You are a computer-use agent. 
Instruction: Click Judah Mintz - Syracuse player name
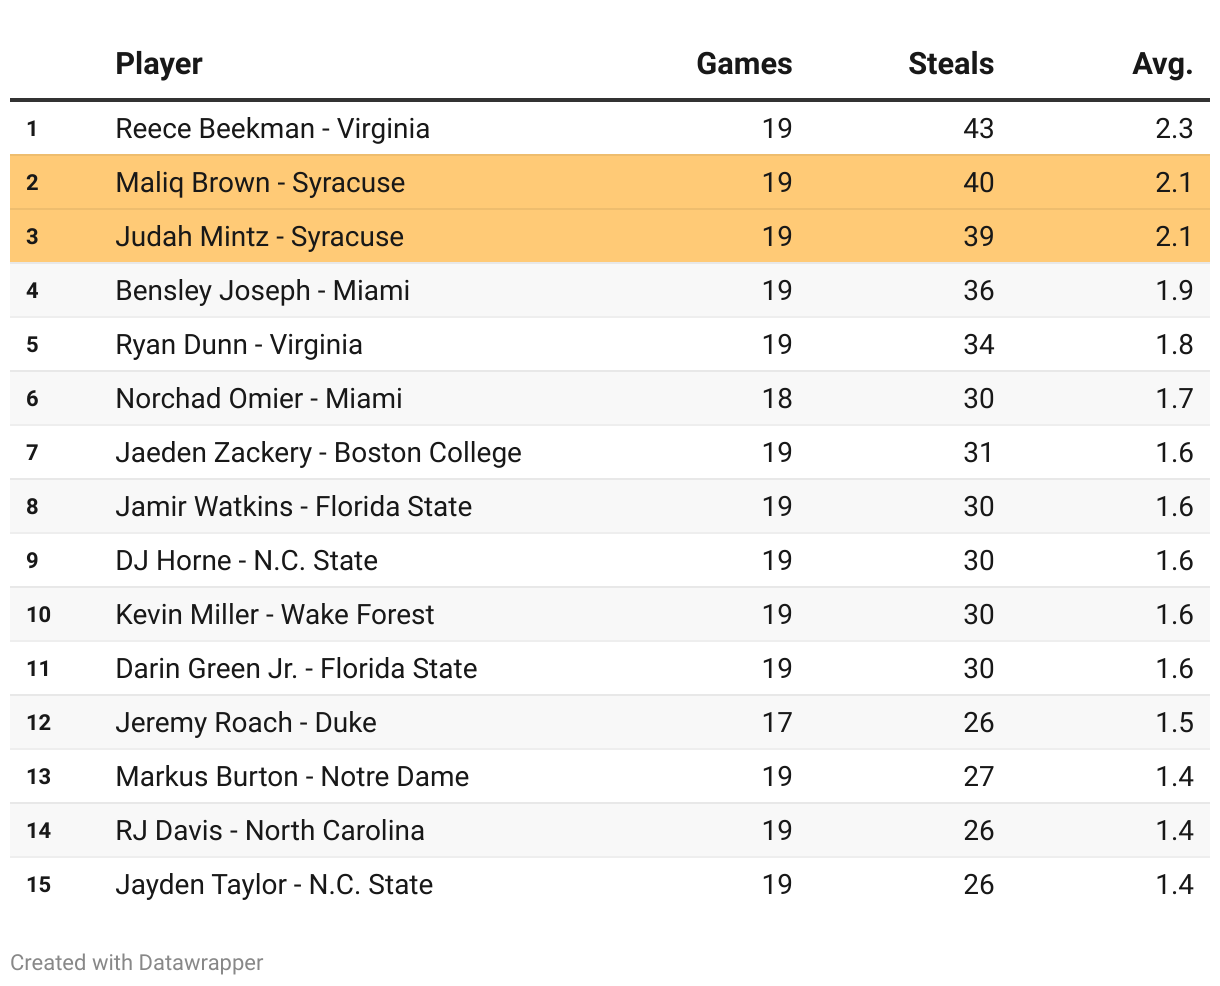click(x=259, y=237)
